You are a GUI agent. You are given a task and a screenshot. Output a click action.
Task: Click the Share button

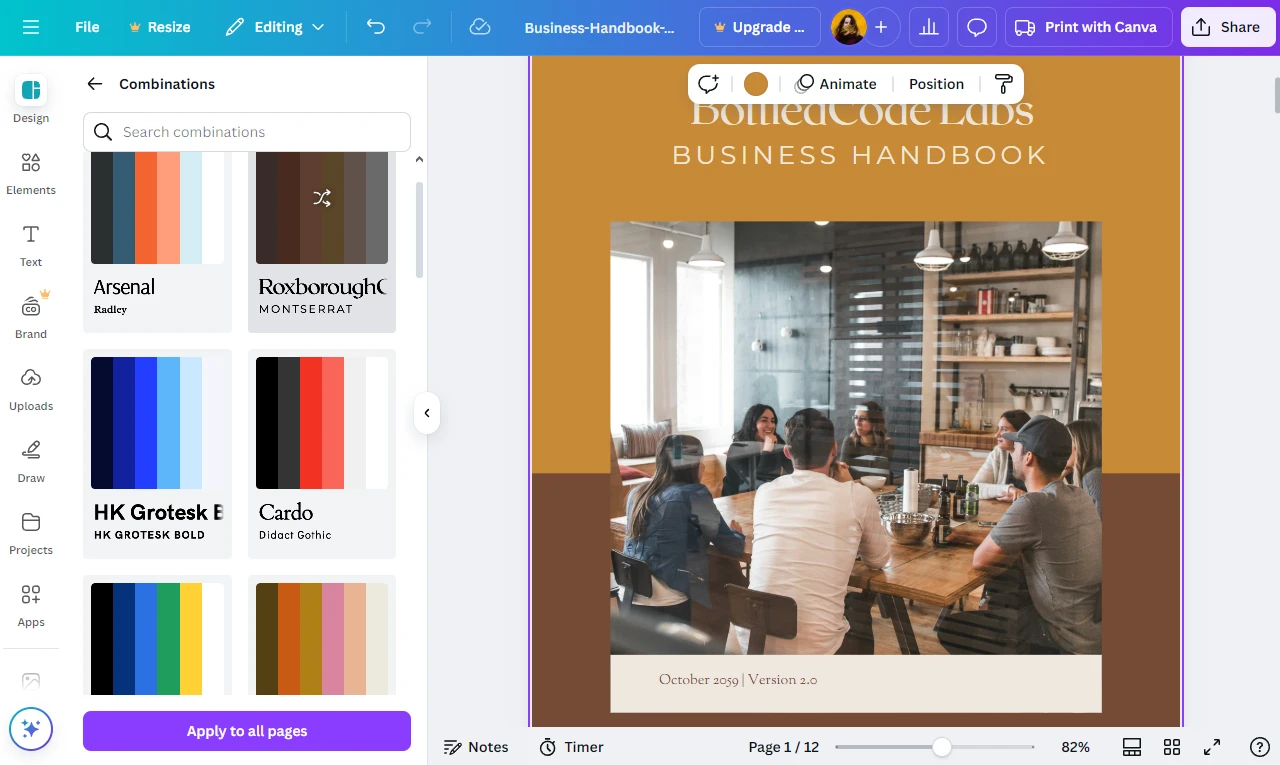[x=1226, y=27]
